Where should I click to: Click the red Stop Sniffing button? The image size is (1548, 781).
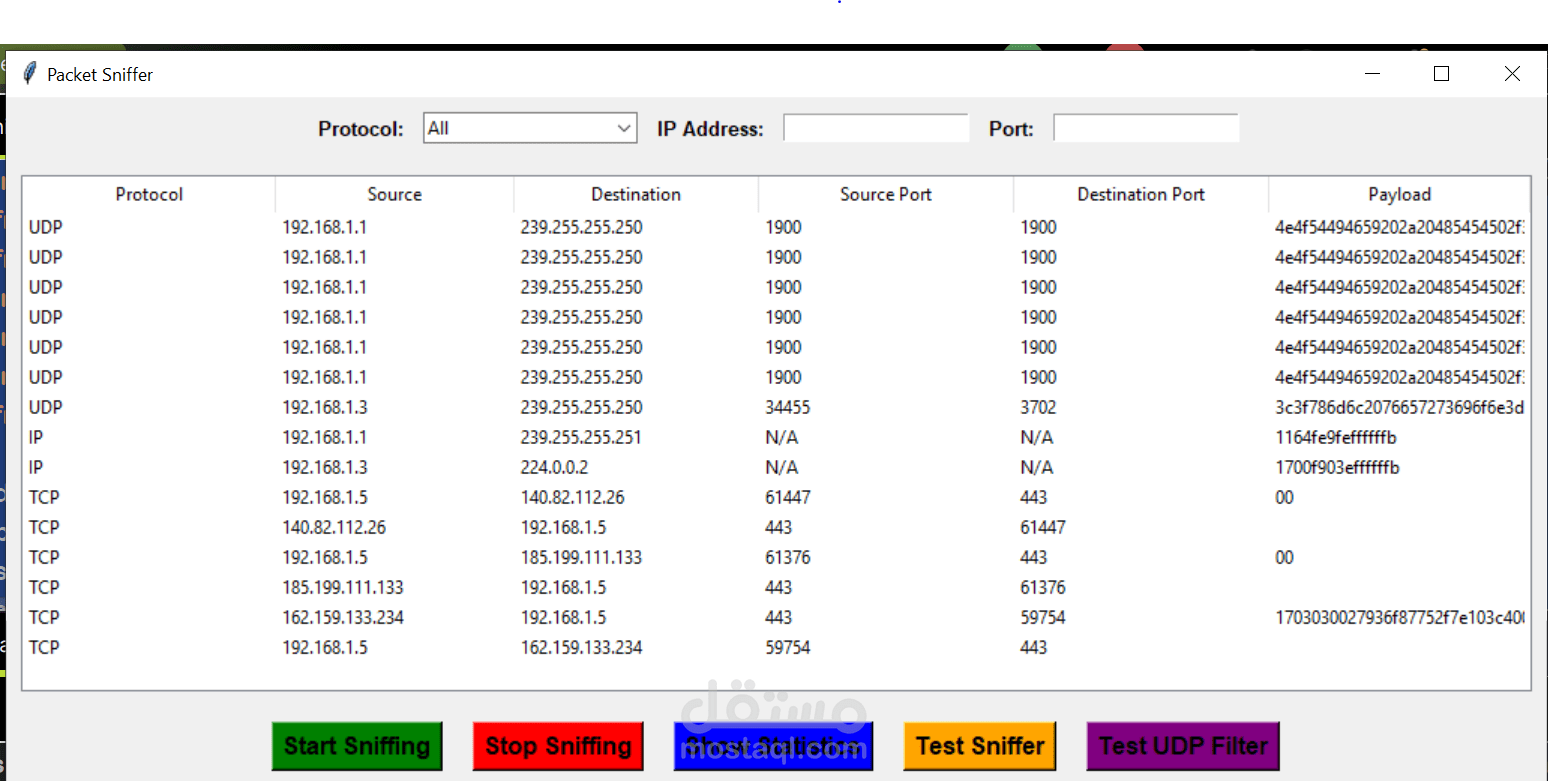(x=558, y=746)
